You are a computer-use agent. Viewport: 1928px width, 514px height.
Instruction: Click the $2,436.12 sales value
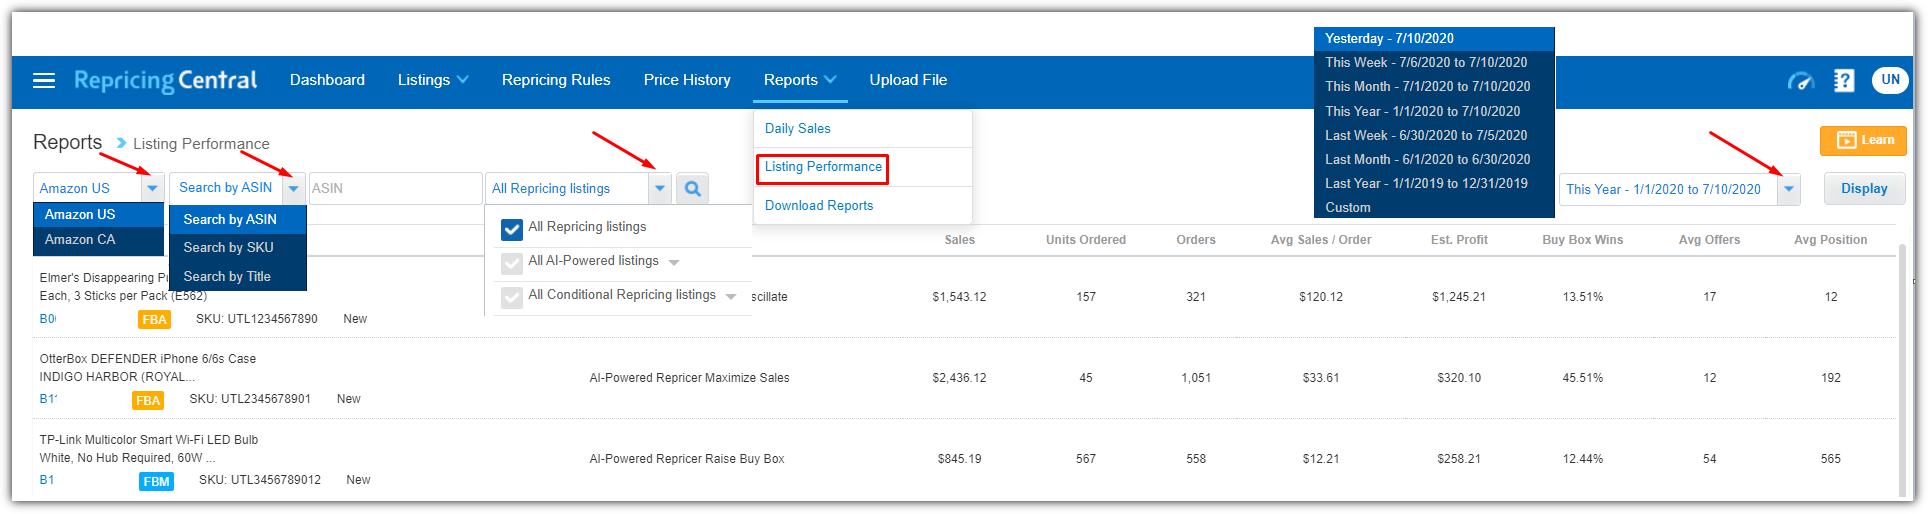pyautogui.click(x=959, y=378)
